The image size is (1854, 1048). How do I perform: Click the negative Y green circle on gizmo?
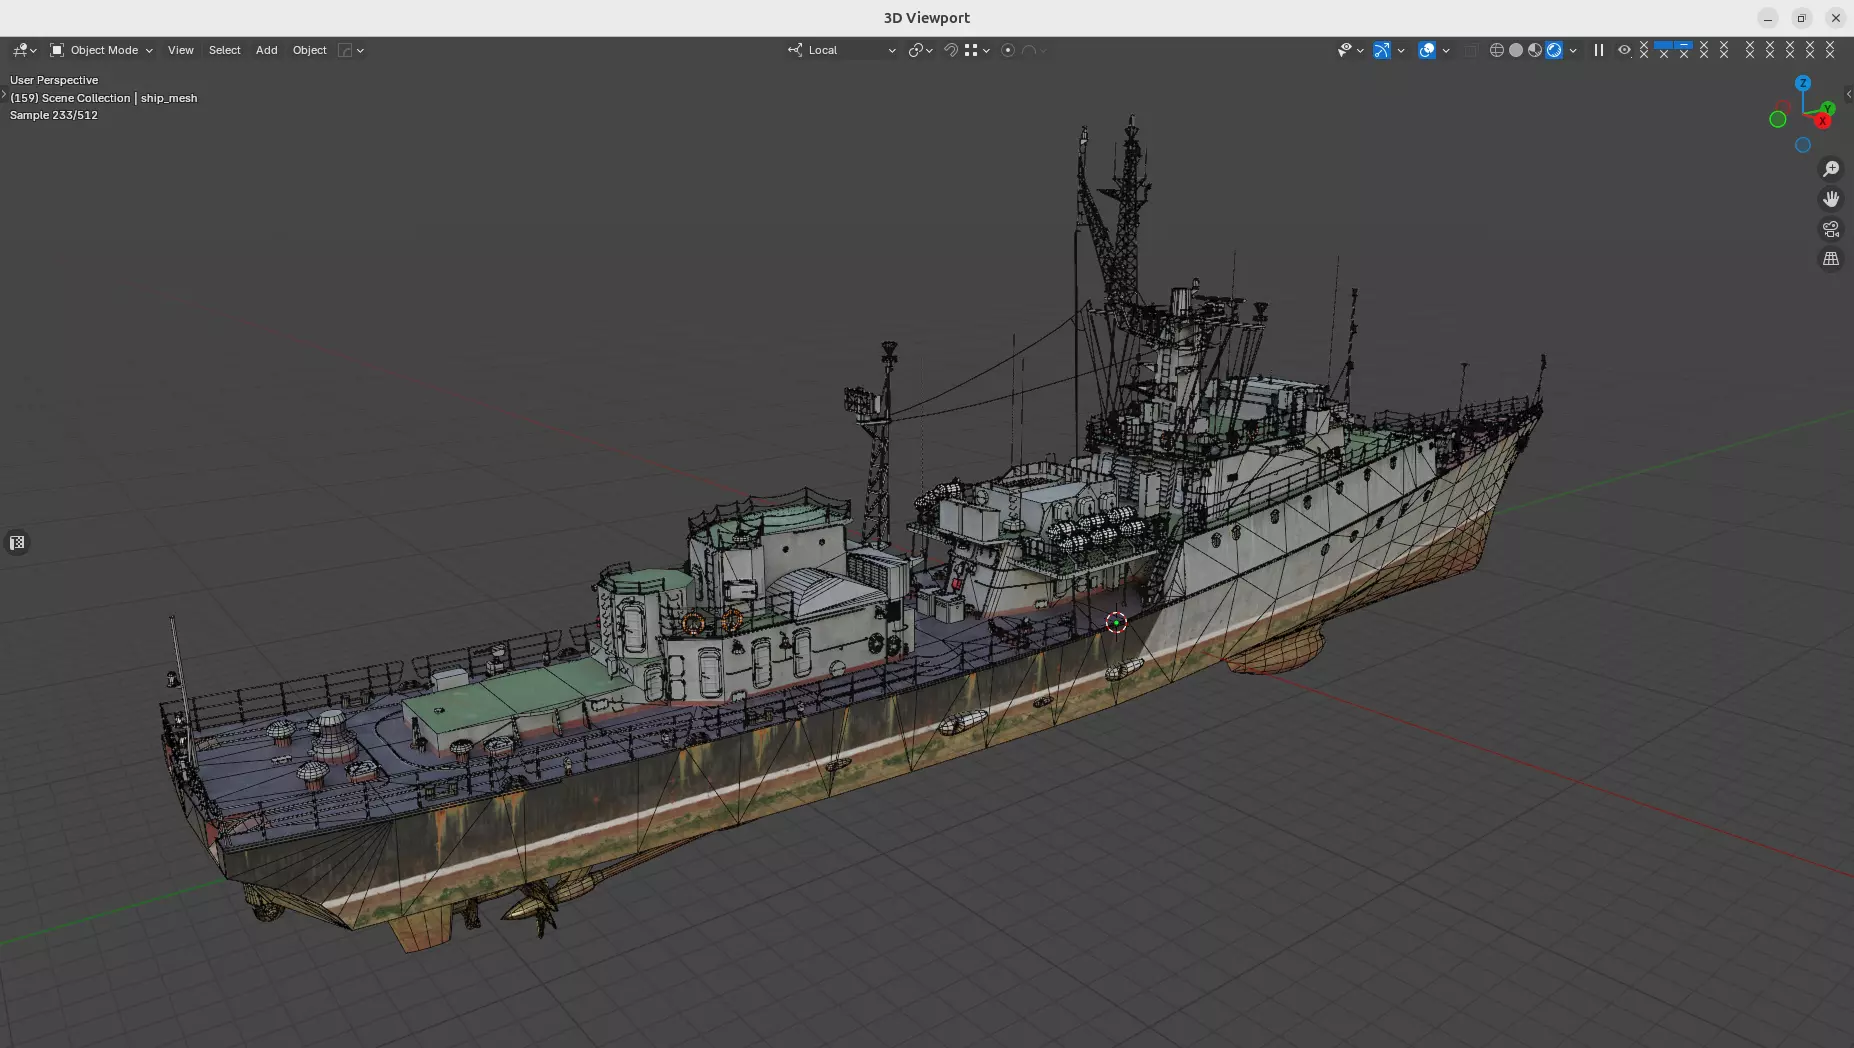pyautogui.click(x=1778, y=119)
